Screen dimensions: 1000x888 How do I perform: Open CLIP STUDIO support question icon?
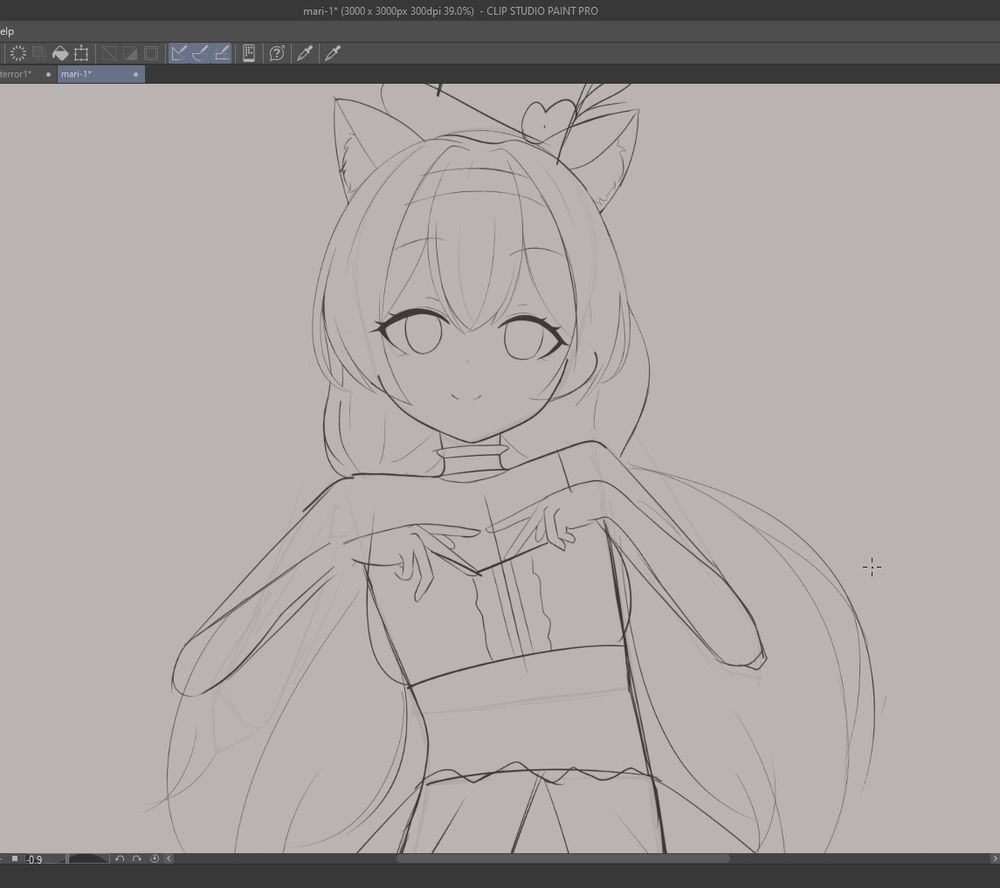pyautogui.click(x=277, y=54)
